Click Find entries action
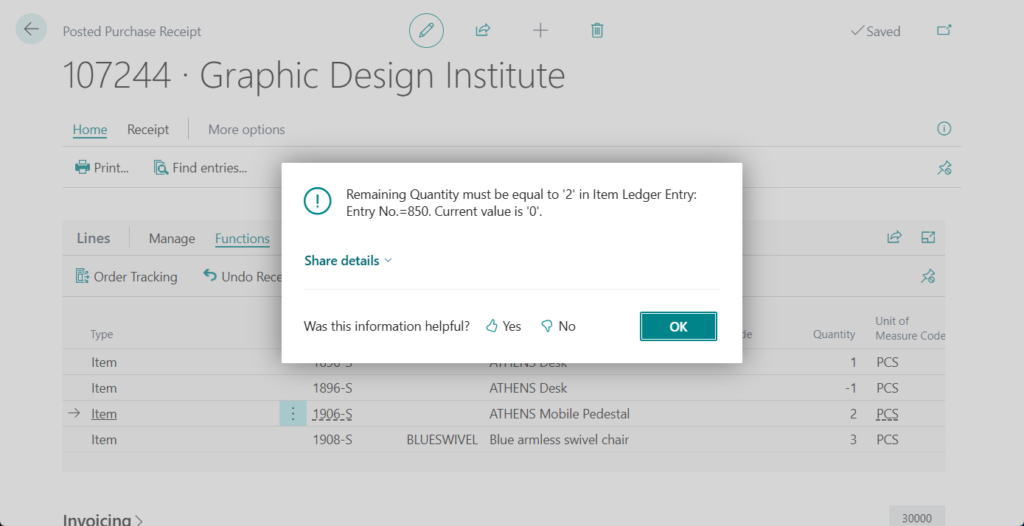 (200, 168)
